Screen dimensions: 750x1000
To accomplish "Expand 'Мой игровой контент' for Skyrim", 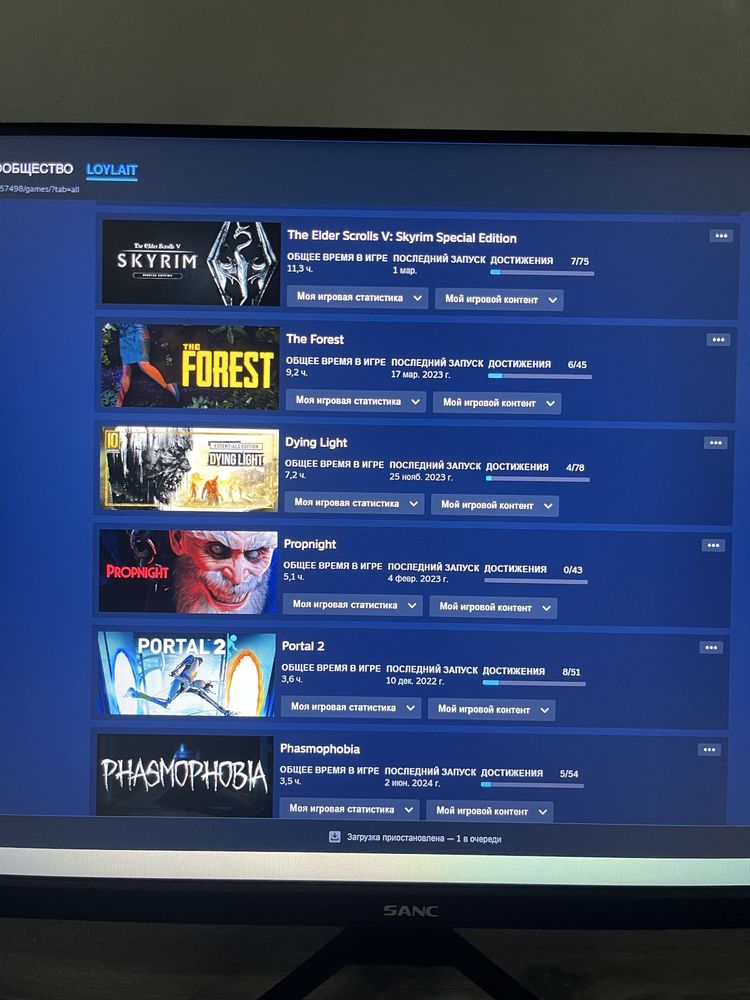I will click(x=499, y=299).
